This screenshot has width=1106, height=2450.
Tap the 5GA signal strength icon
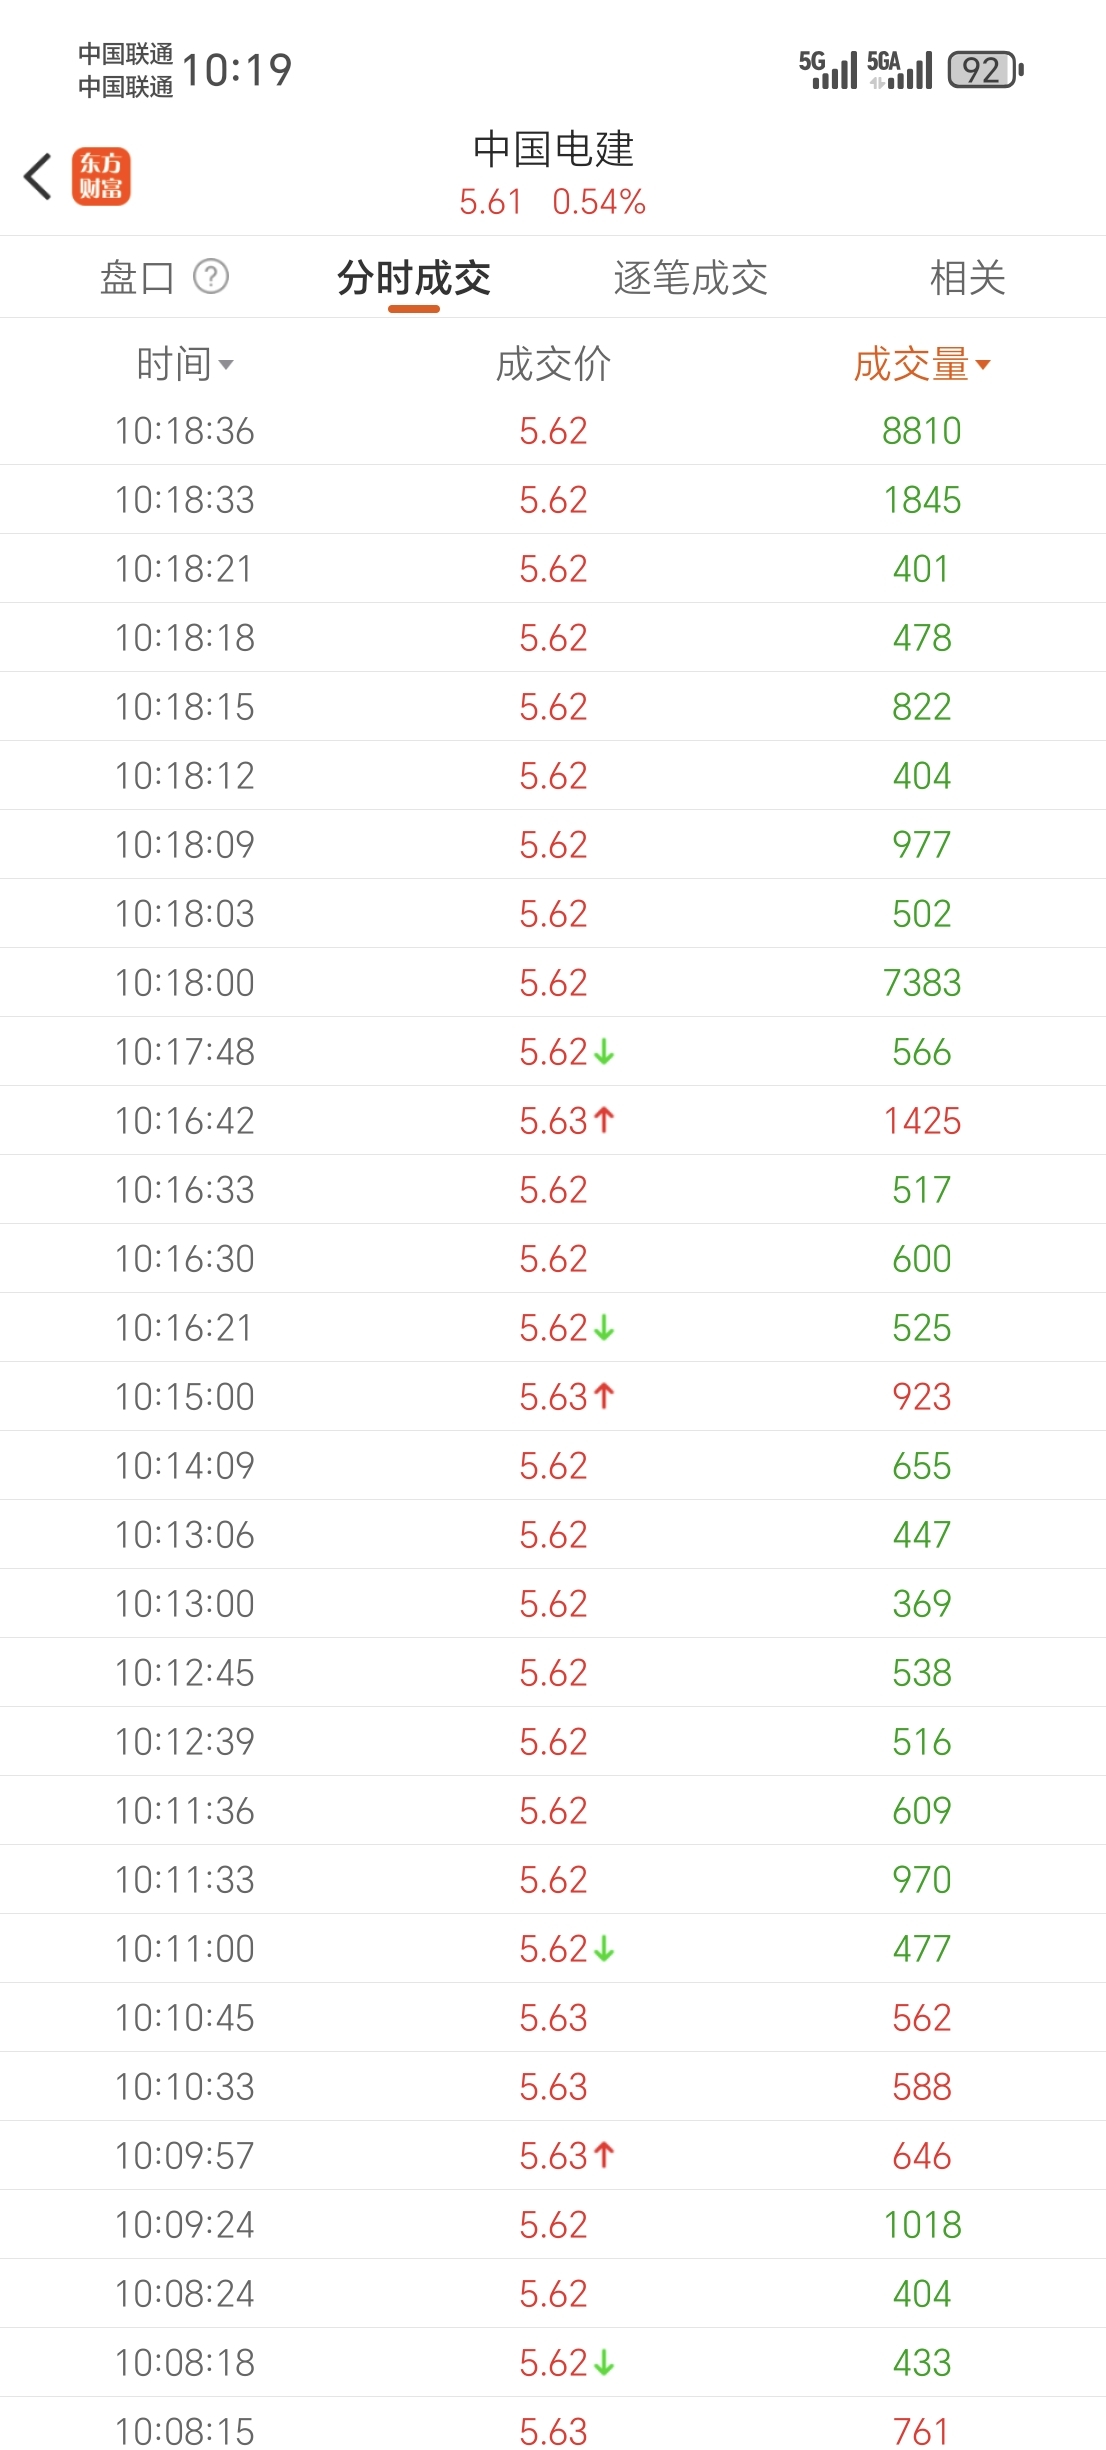(899, 70)
